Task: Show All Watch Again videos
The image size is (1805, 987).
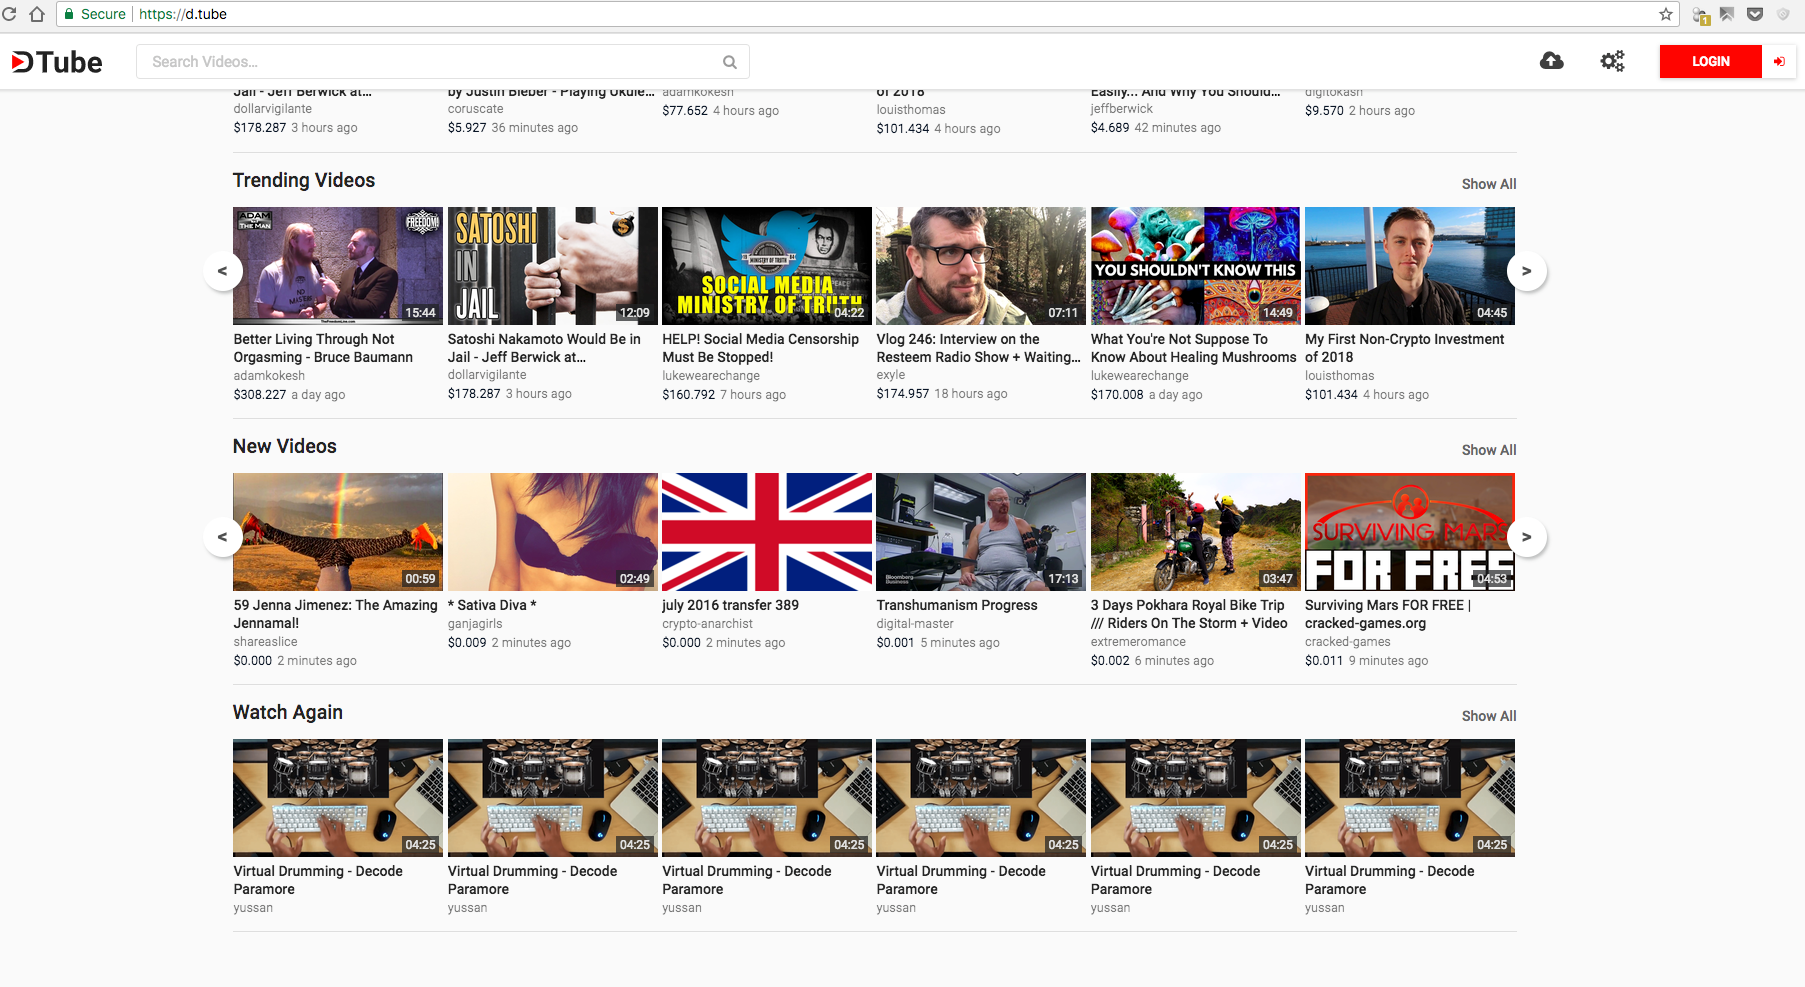Action: (1488, 716)
